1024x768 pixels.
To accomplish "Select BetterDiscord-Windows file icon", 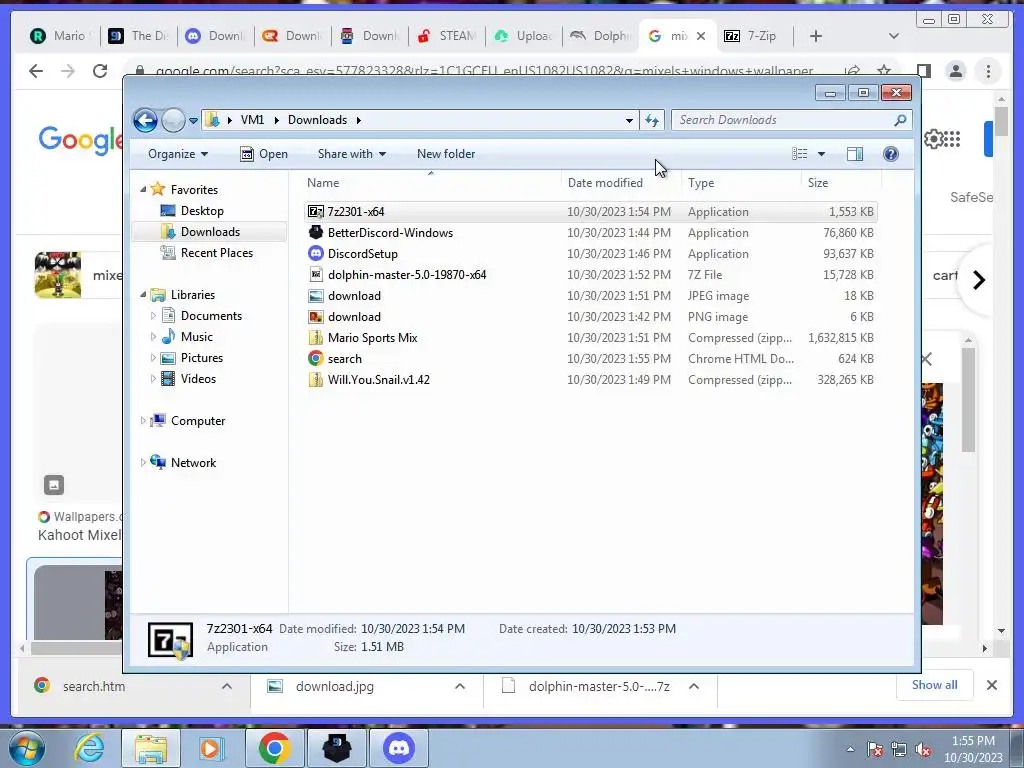I will coord(316,232).
